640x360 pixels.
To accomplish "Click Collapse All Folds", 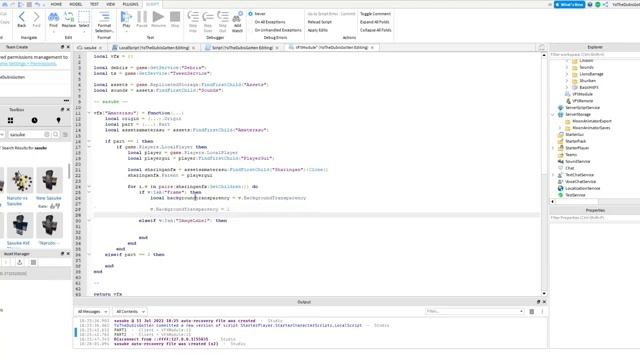I will (x=376, y=30).
